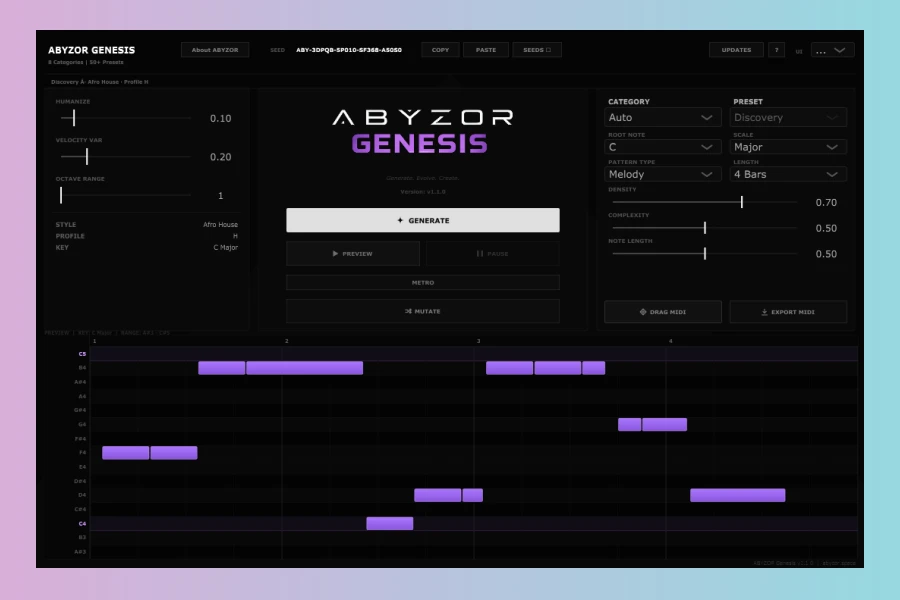Check for UPDATES
Screen dimensions: 900x600
click(x=736, y=50)
